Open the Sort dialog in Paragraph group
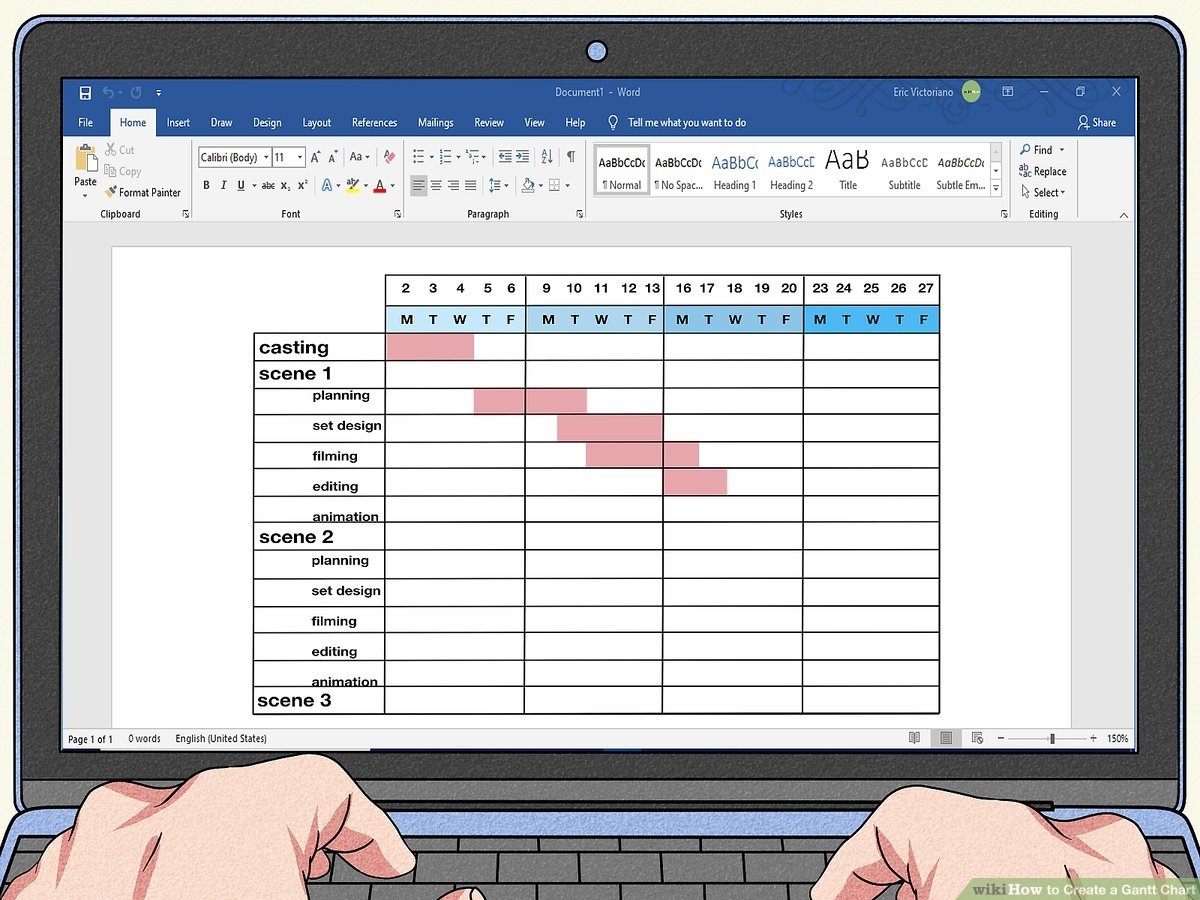1200x900 pixels. [x=547, y=156]
